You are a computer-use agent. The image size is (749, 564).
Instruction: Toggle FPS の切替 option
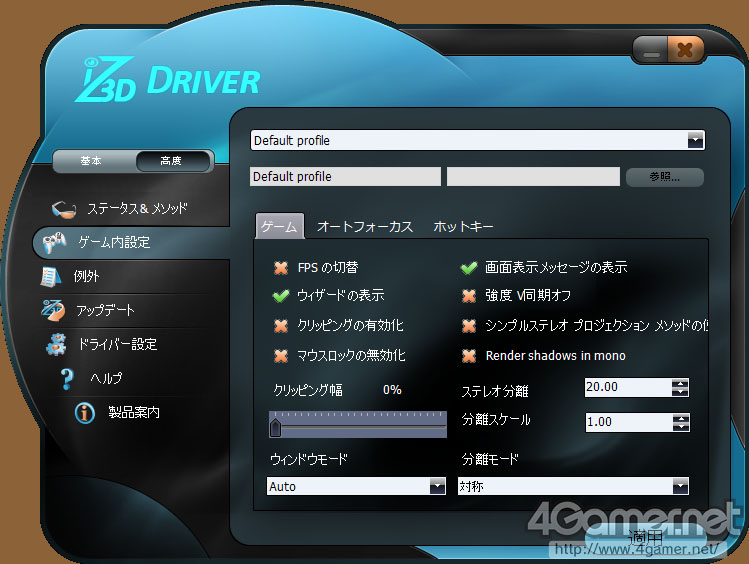(281, 268)
